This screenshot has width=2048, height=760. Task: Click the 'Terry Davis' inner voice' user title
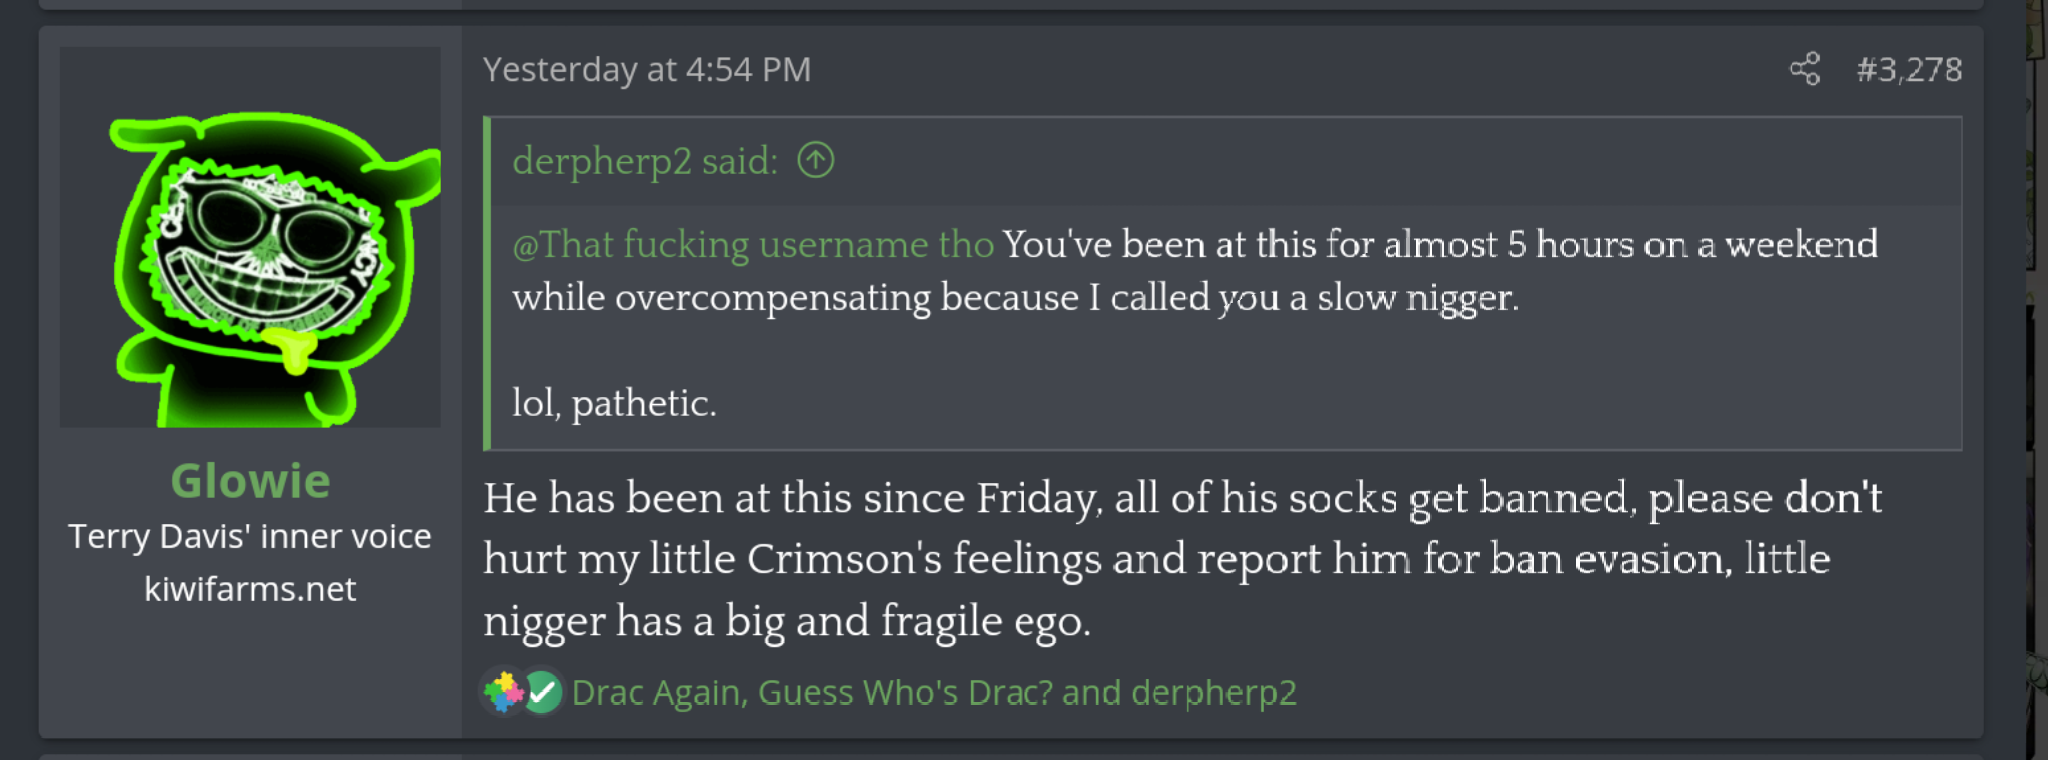[x=250, y=536]
